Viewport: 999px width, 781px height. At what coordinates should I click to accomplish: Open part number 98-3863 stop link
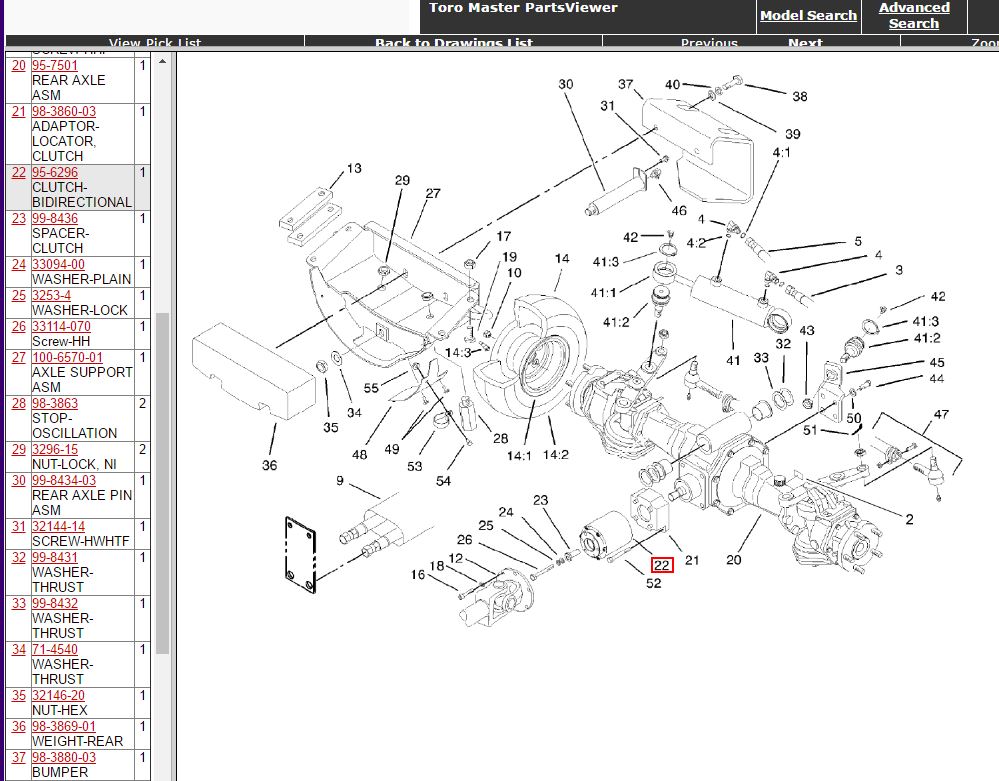pos(55,404)
